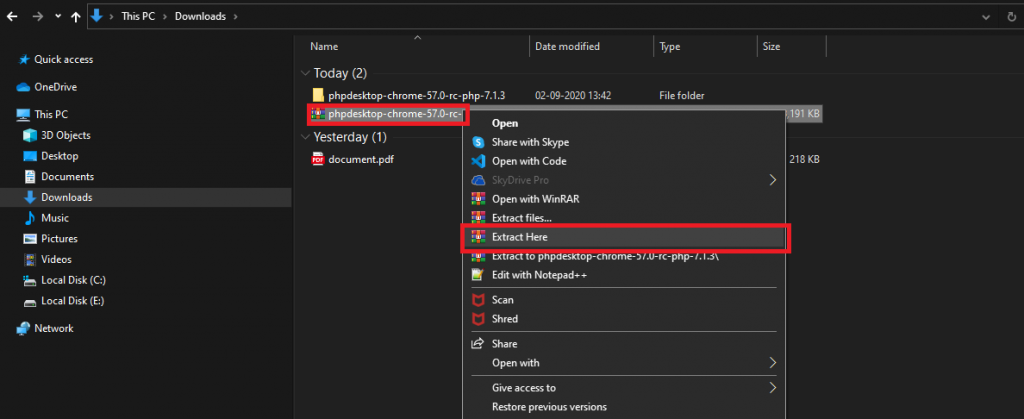
Task: Collapse the Today (2) group
Action: (305, 74)
